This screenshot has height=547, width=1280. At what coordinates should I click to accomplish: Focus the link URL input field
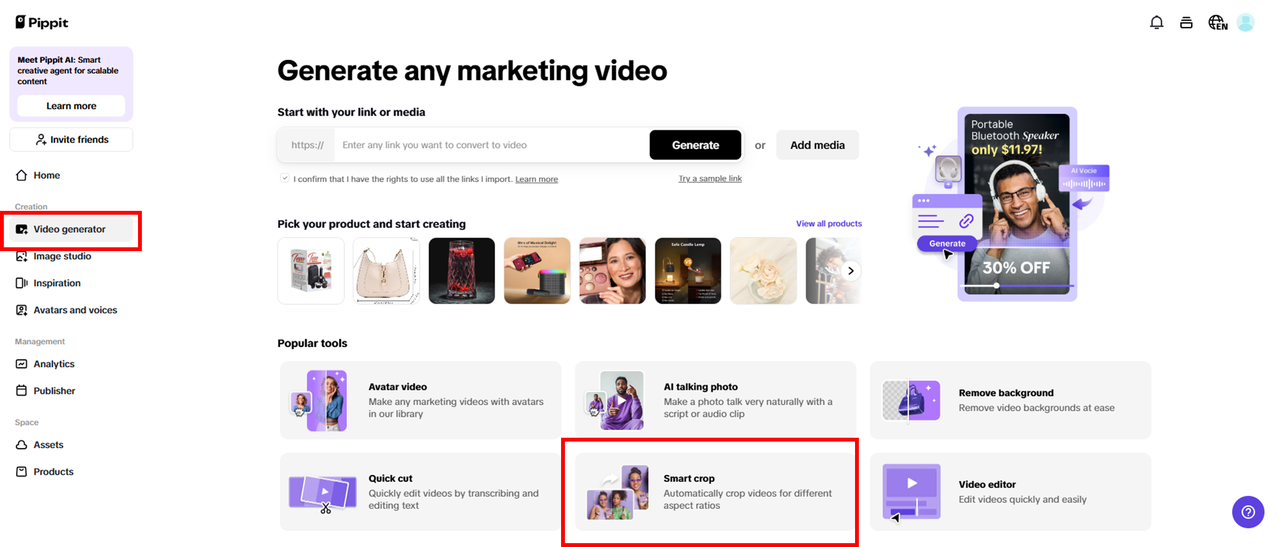(x=490, y=145)
